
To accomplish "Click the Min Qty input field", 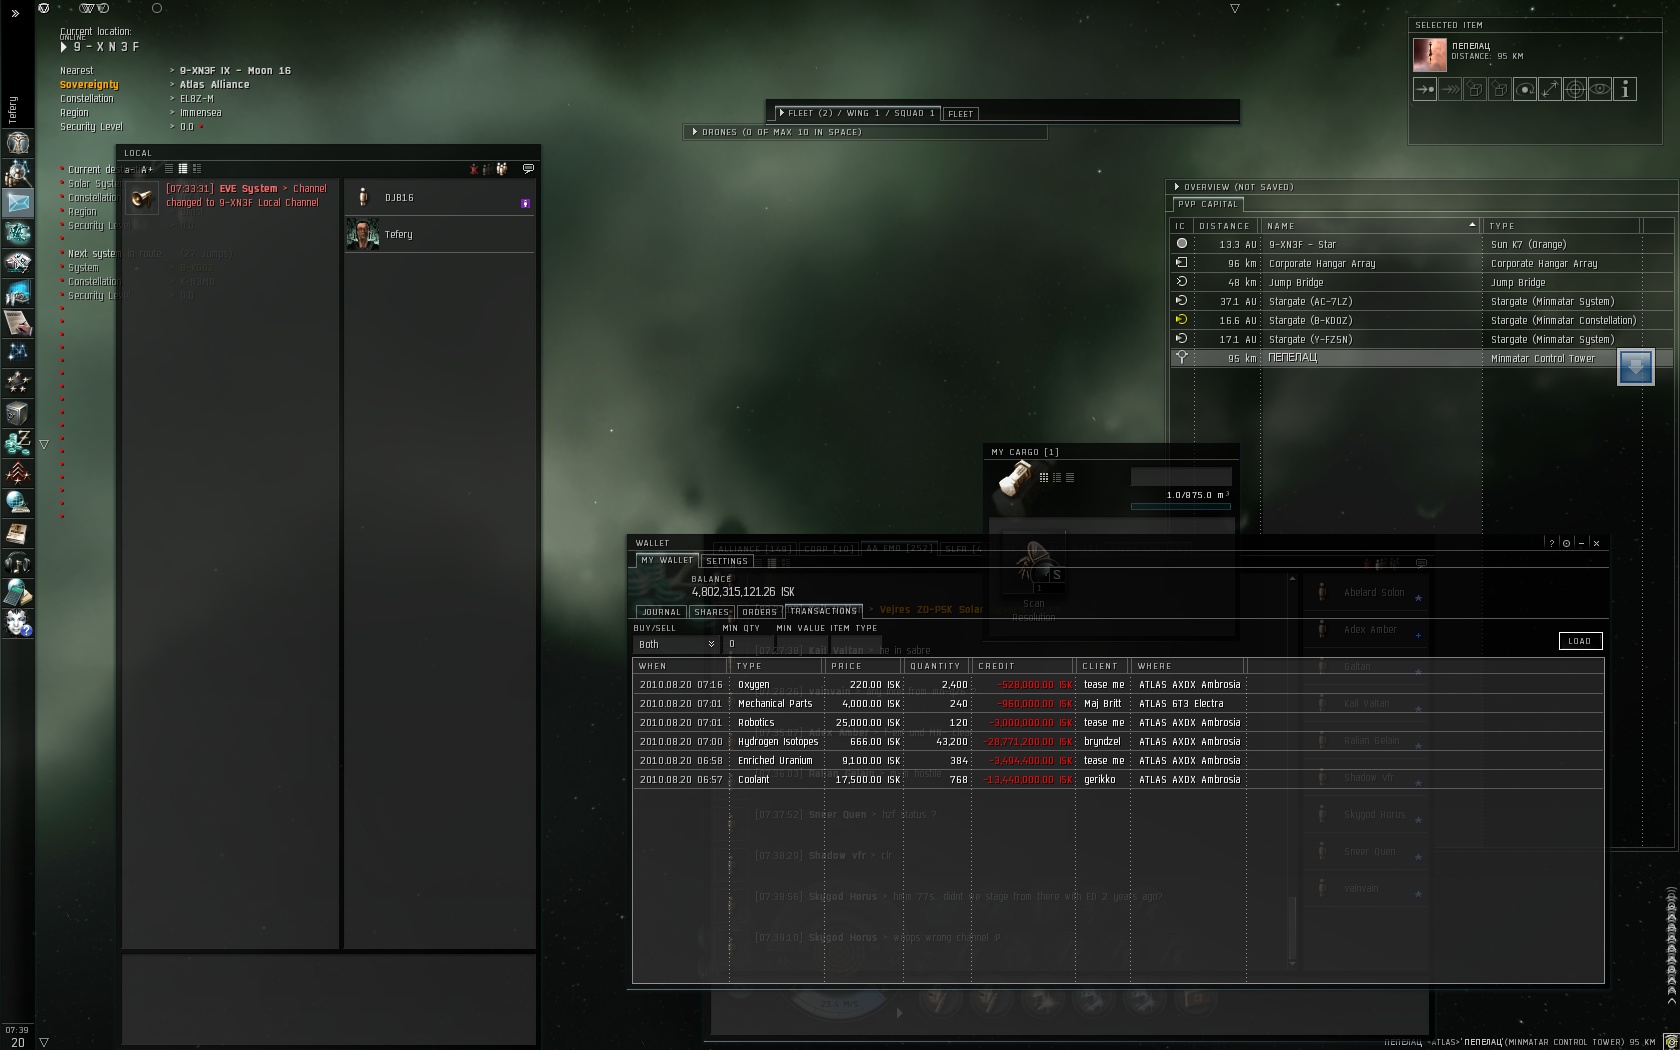I will pos(748,645).
